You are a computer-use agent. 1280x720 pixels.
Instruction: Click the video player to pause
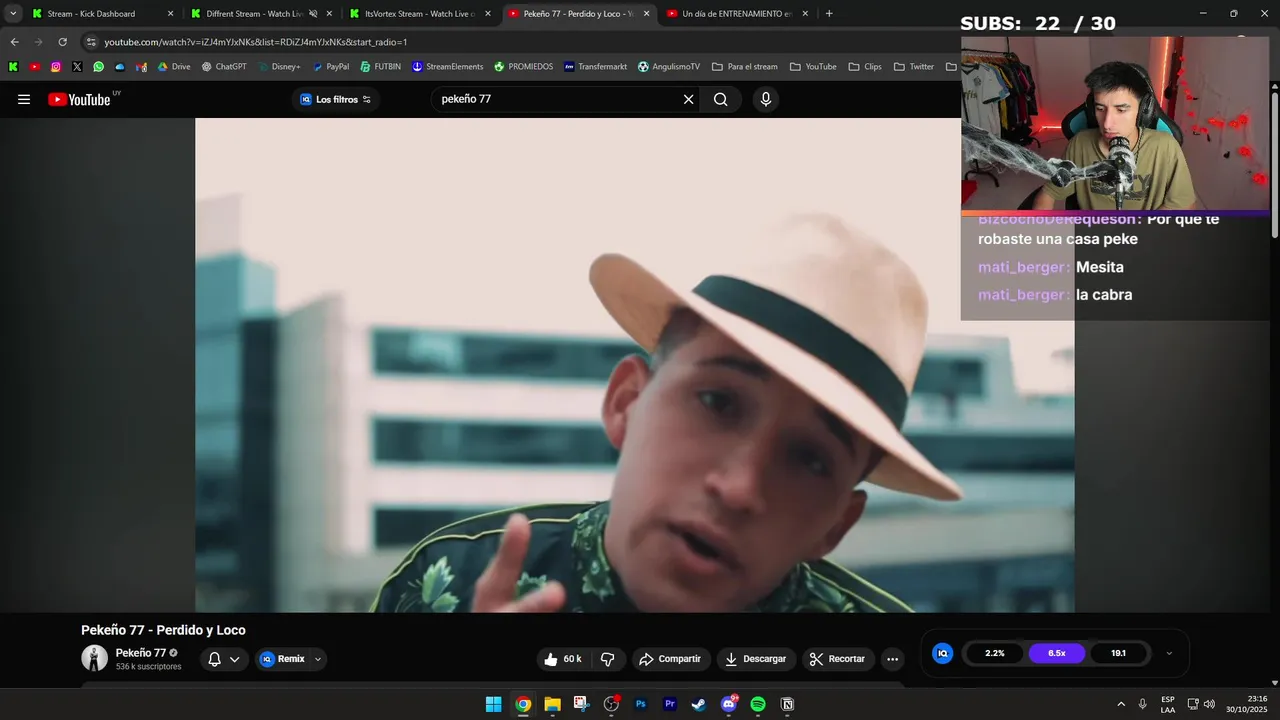point(635,365)
